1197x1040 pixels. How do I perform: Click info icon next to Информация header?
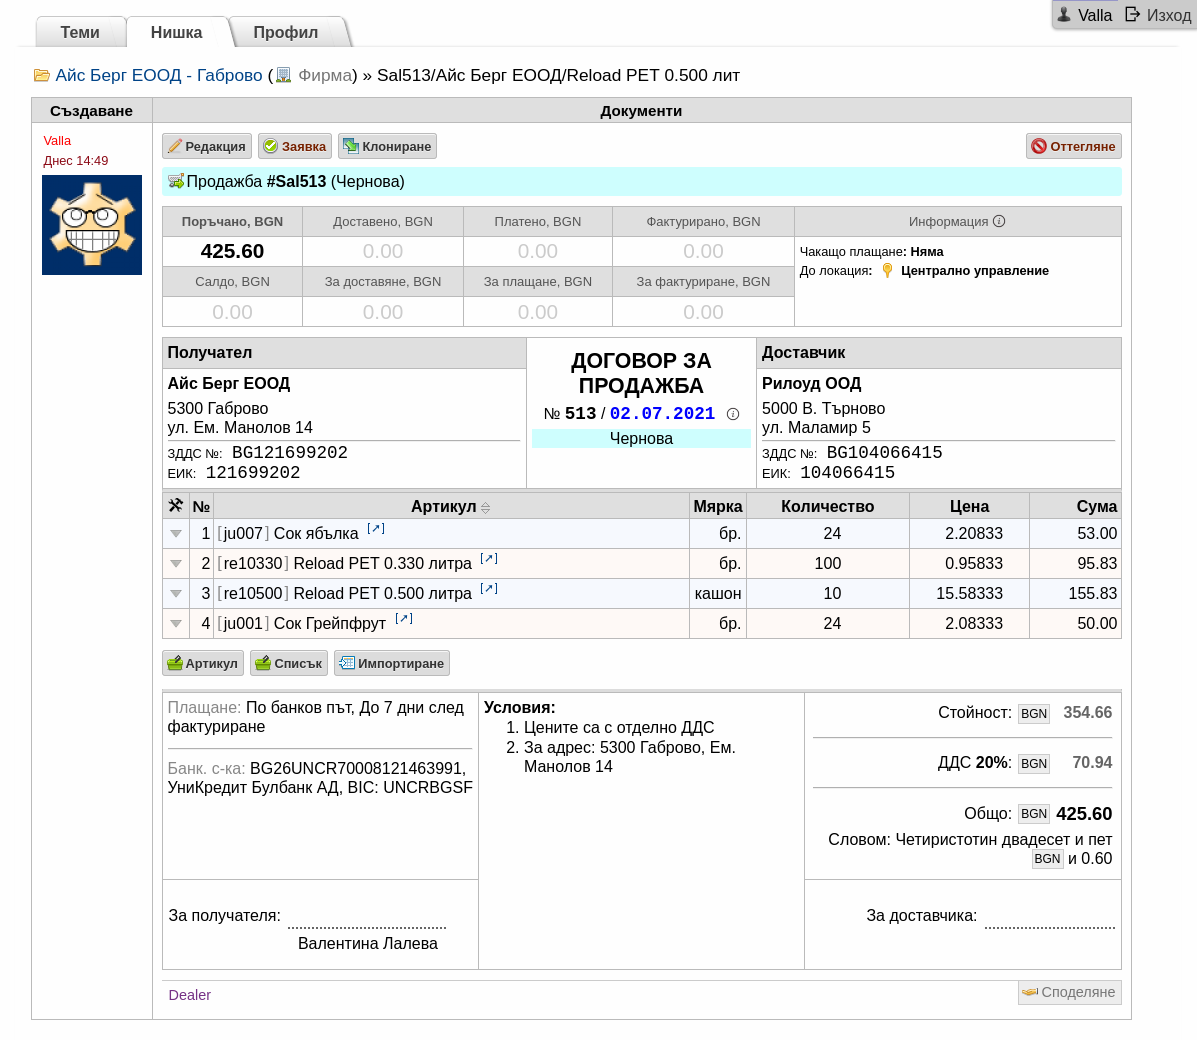click(999, 221)
